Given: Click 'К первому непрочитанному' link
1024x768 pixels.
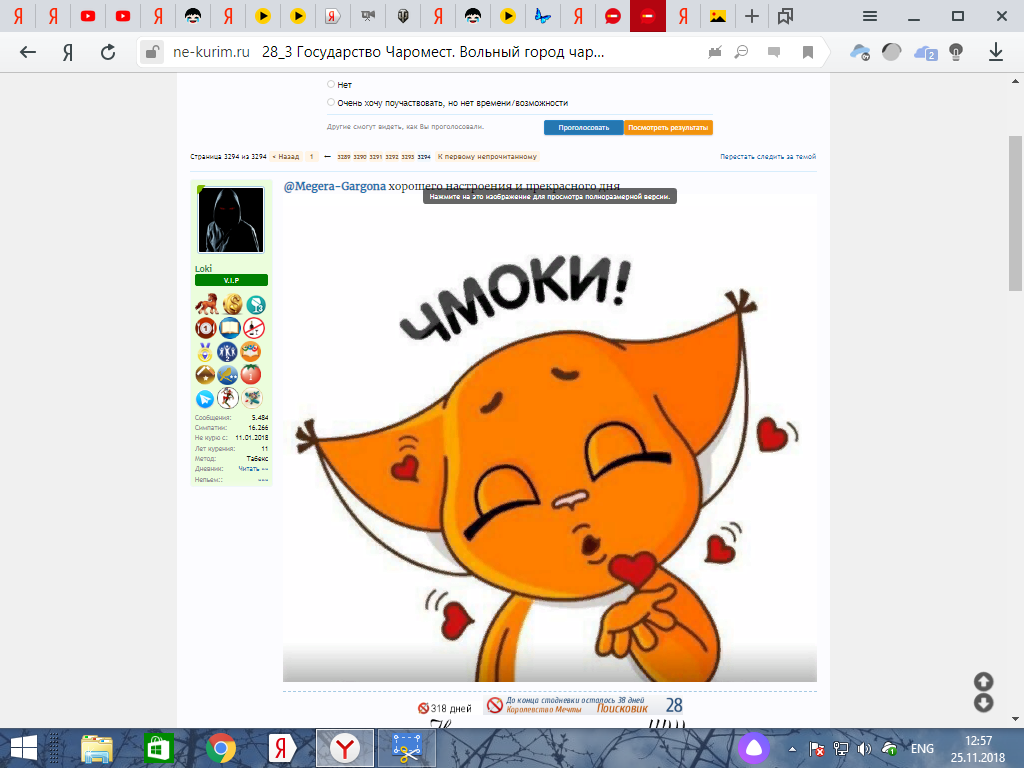Looking at the screenshot, I should [487, 157].
